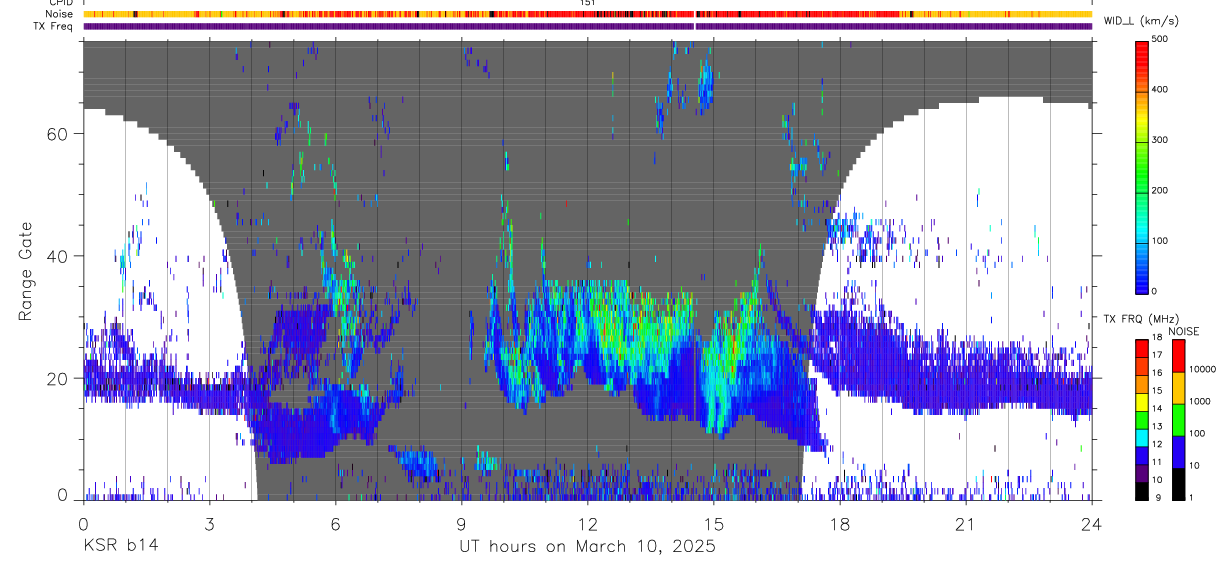This screenshot has width=1228, height=567.
Task: Click the purple 10–11 MHz swatch
Action: 1141,471
